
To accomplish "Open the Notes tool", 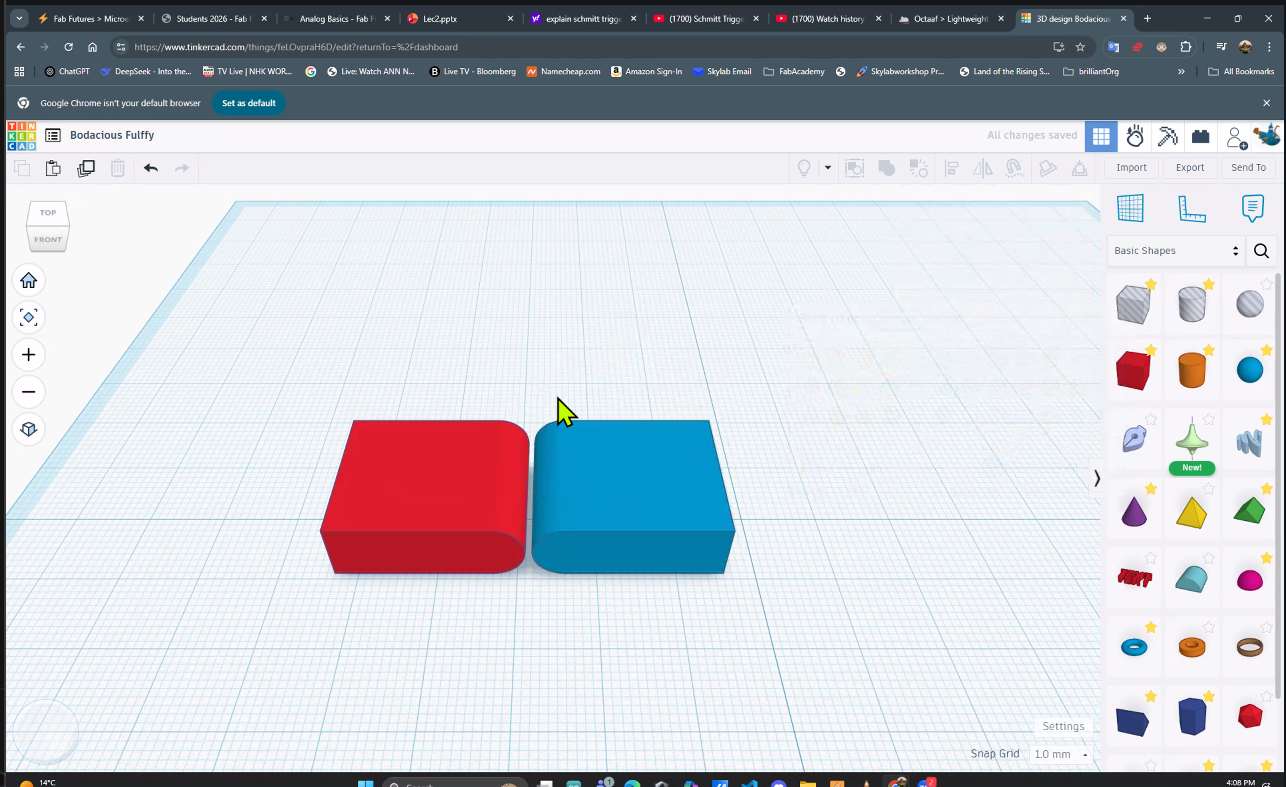I will 1253,208.
